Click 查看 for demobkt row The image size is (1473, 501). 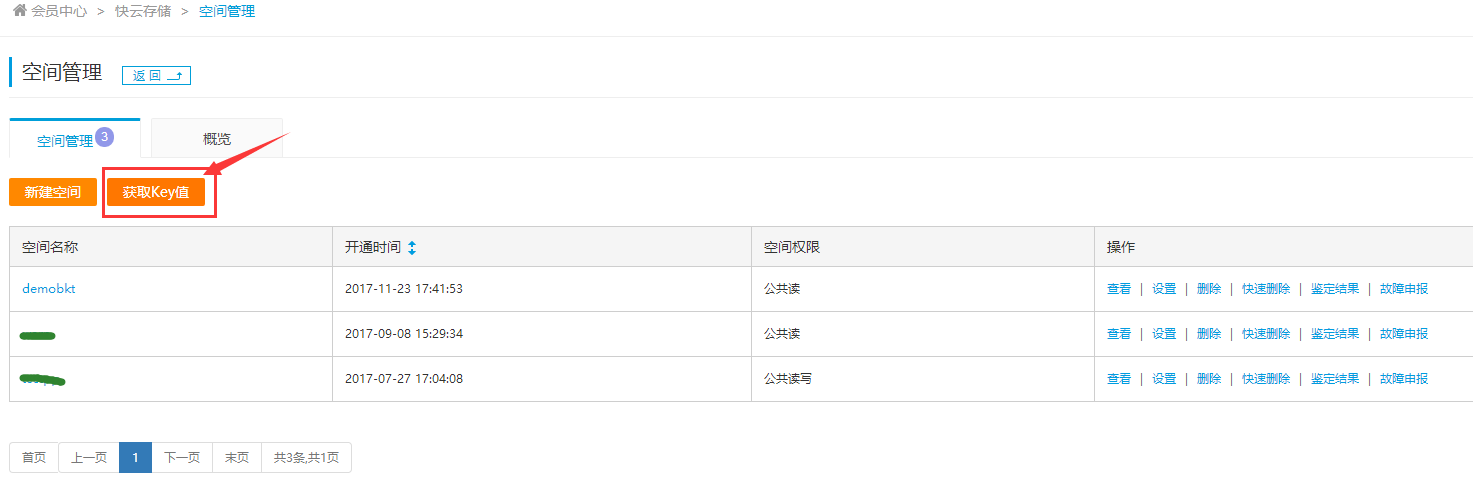click(1119, 289)
